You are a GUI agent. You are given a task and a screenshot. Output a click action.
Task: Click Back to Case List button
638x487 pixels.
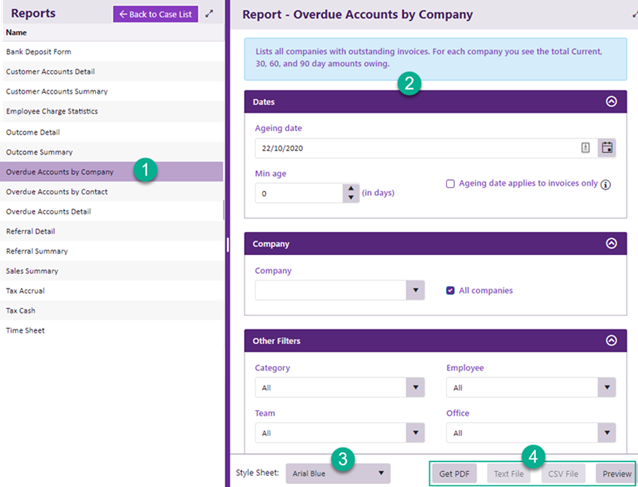point(155,14)
